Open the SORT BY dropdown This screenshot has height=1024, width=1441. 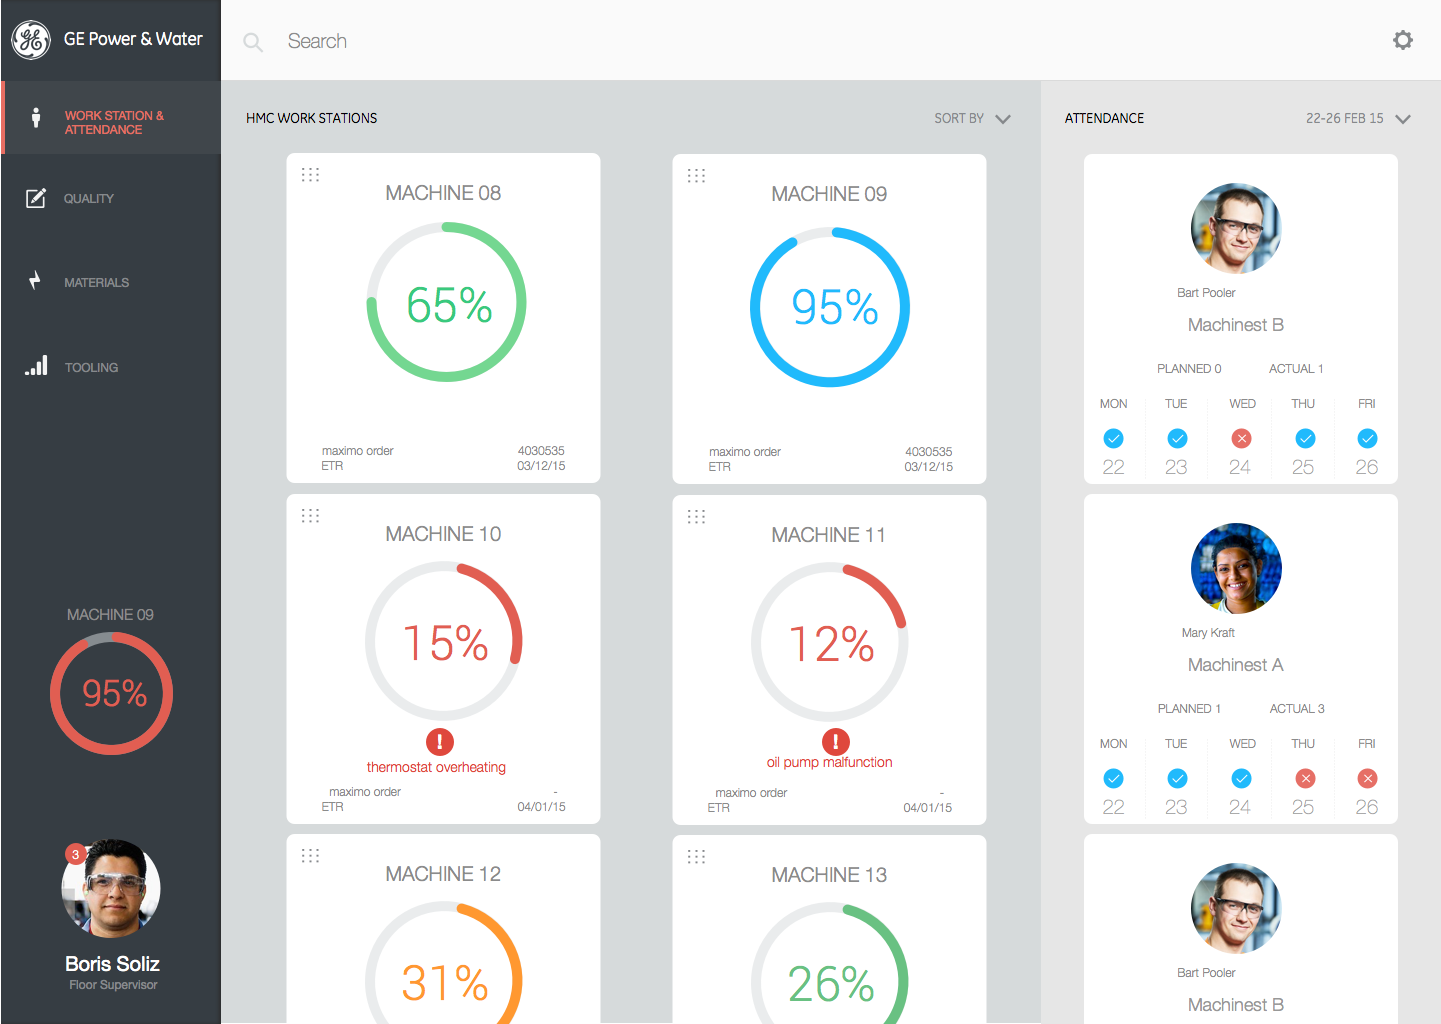[973, 119]
